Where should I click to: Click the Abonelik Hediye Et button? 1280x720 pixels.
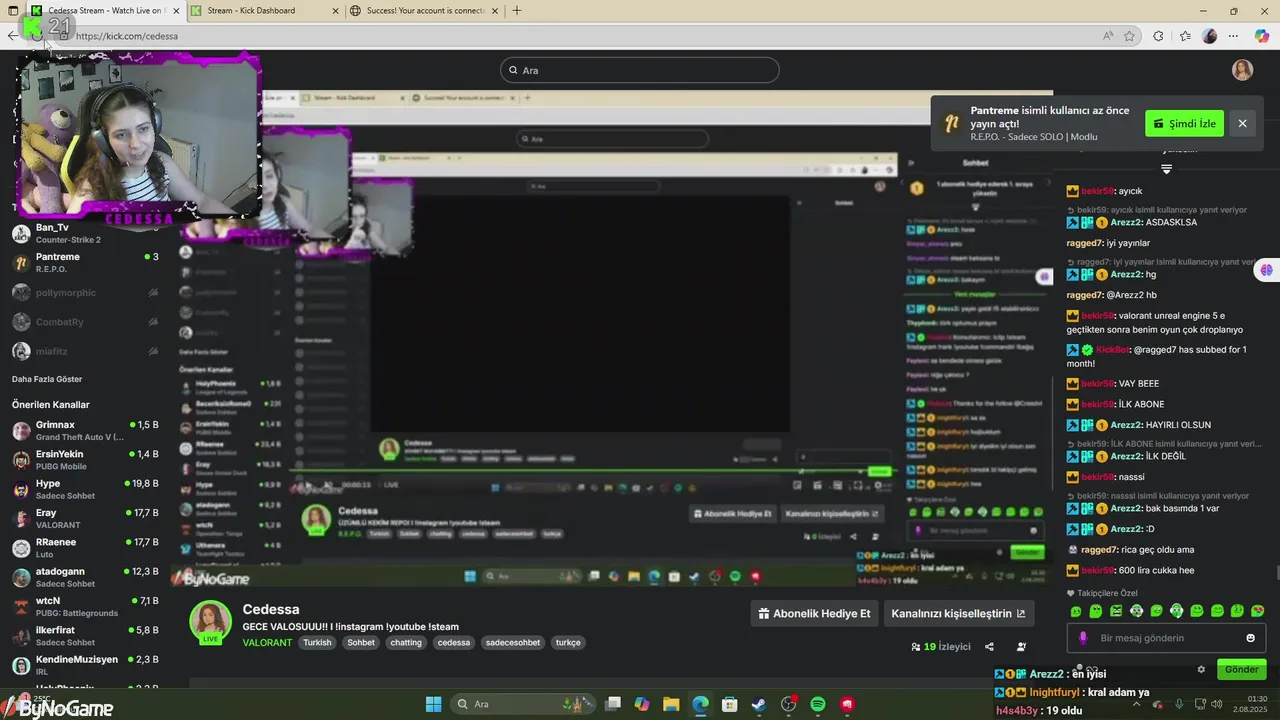814,613
